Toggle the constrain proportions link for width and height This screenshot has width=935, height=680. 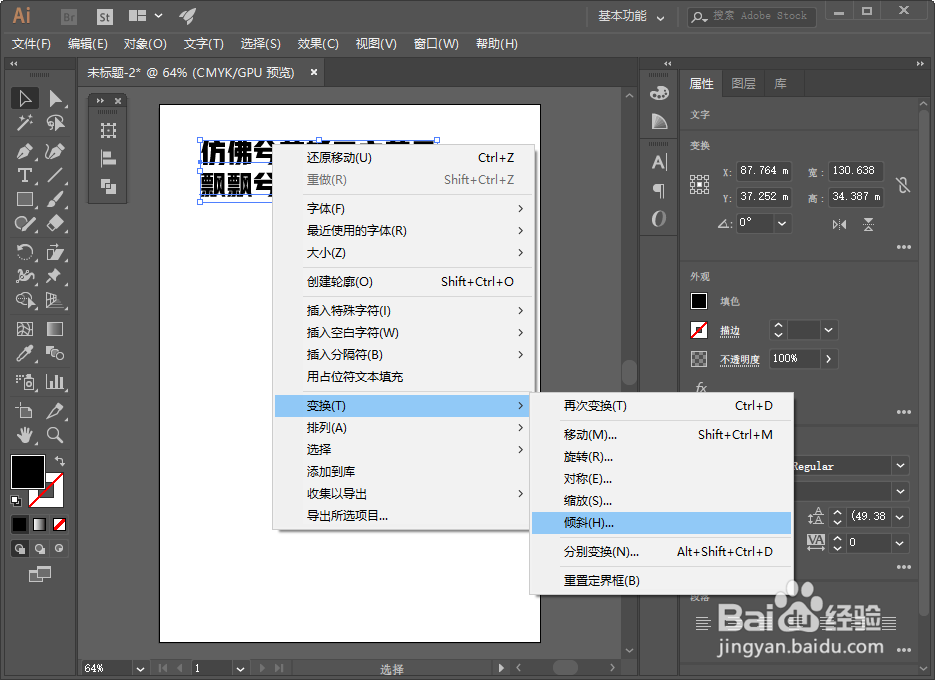(904, 186)
